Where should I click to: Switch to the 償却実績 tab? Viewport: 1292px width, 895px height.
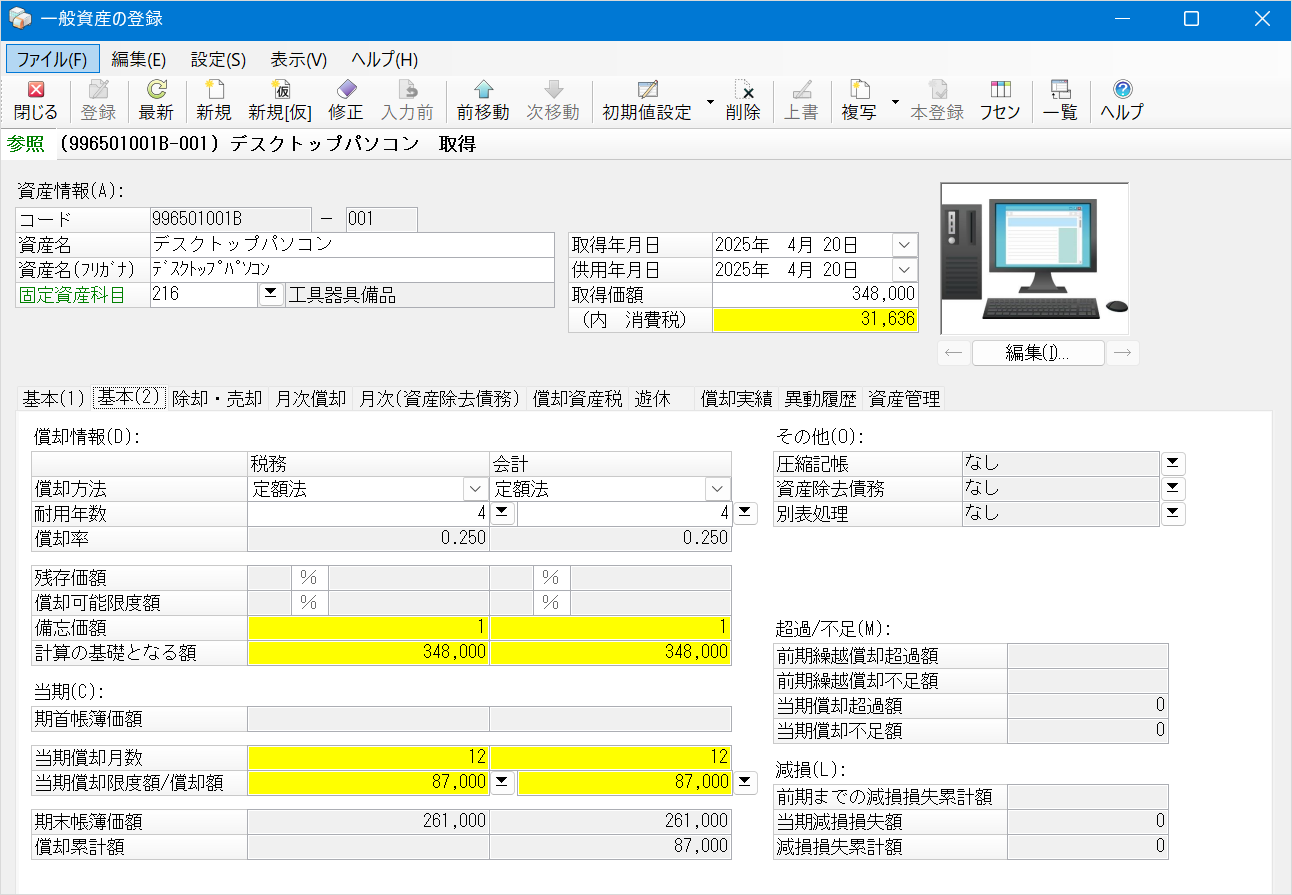[737, 398]
